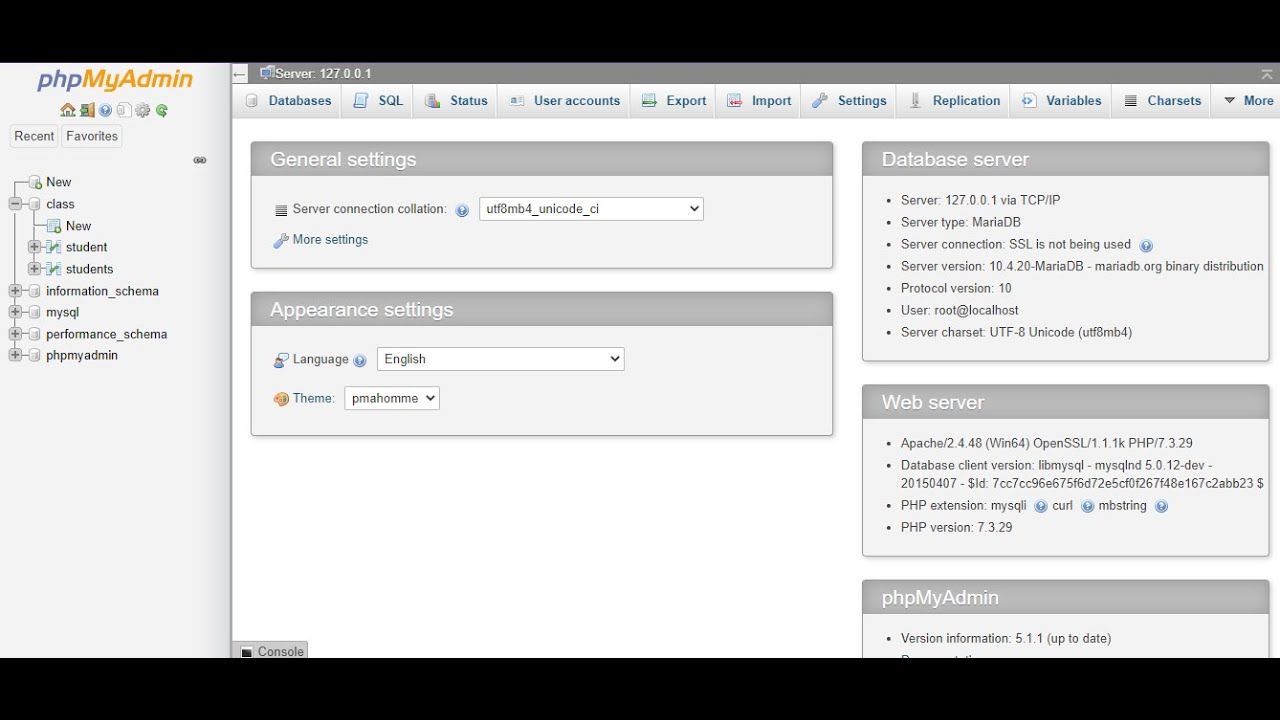This screenshot has height=720, width=1280.
Task: Open the students table name
Action: pyautogui.click(x=89, y=269)
